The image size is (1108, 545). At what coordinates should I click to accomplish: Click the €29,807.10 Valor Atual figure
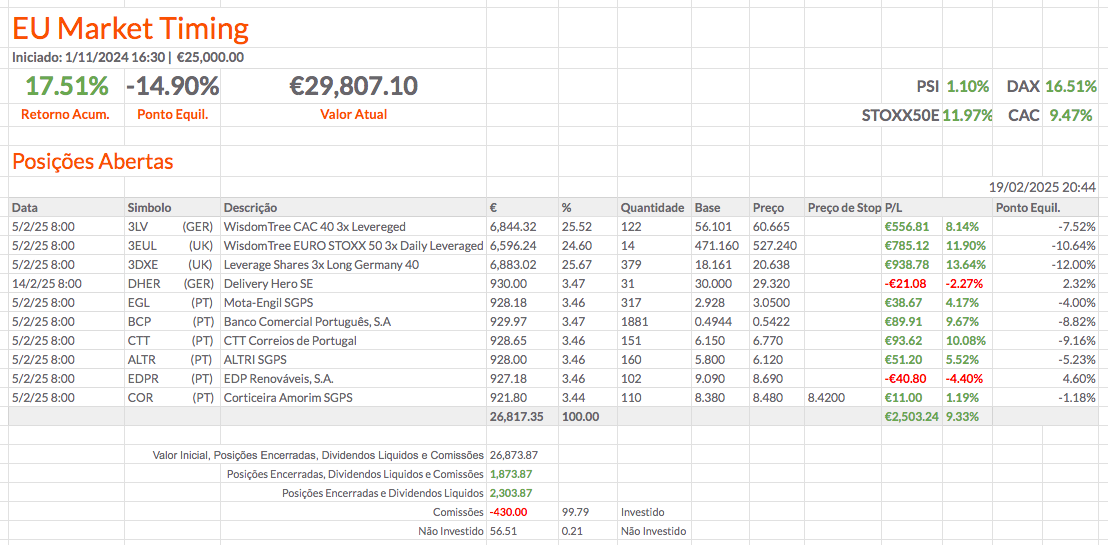[x=353, y=86]
